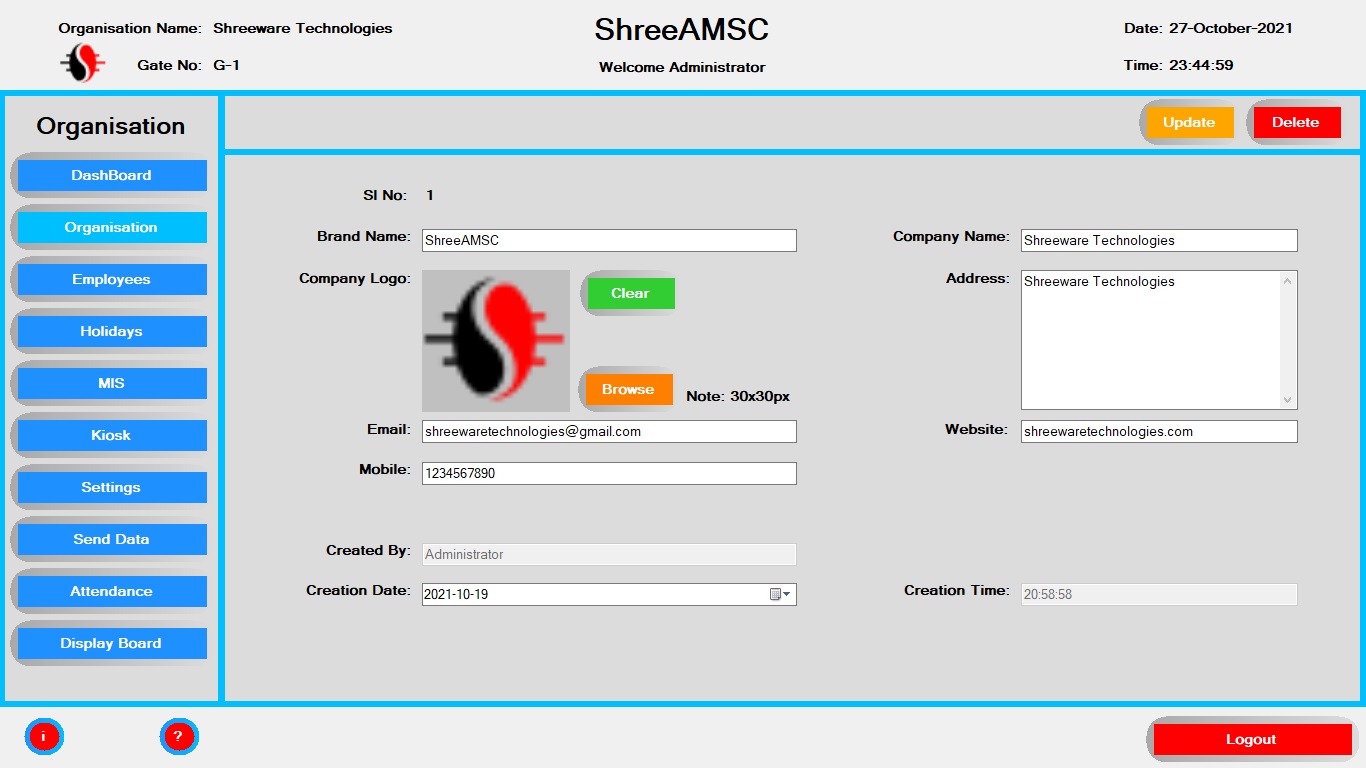Open the Creation Date calendar dropdown

(781, 595)
